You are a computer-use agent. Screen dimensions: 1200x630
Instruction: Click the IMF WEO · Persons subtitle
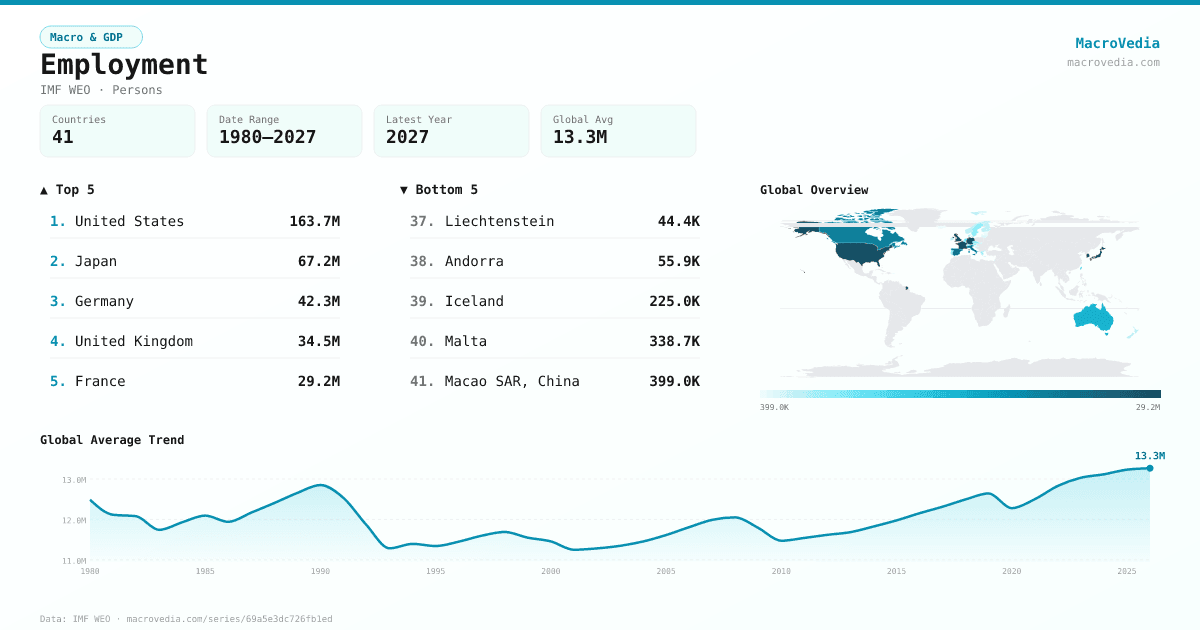pos(101,90)
